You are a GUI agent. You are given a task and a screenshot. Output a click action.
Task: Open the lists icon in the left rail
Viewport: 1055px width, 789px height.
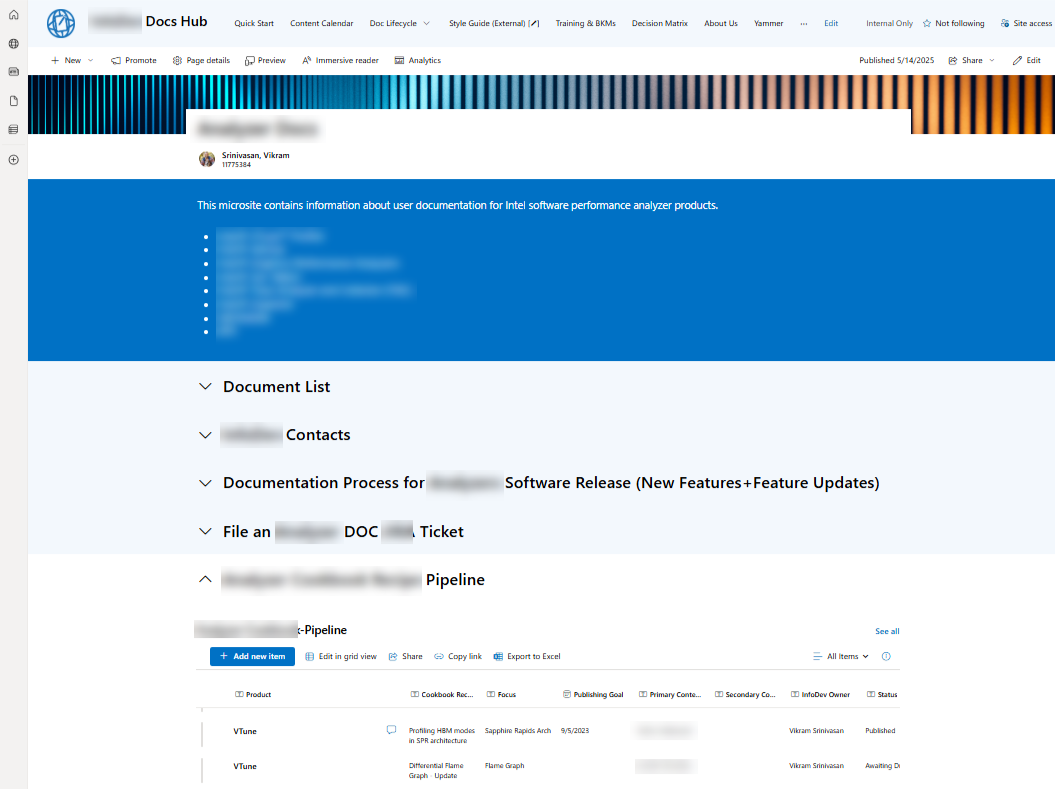click(13, 129)
